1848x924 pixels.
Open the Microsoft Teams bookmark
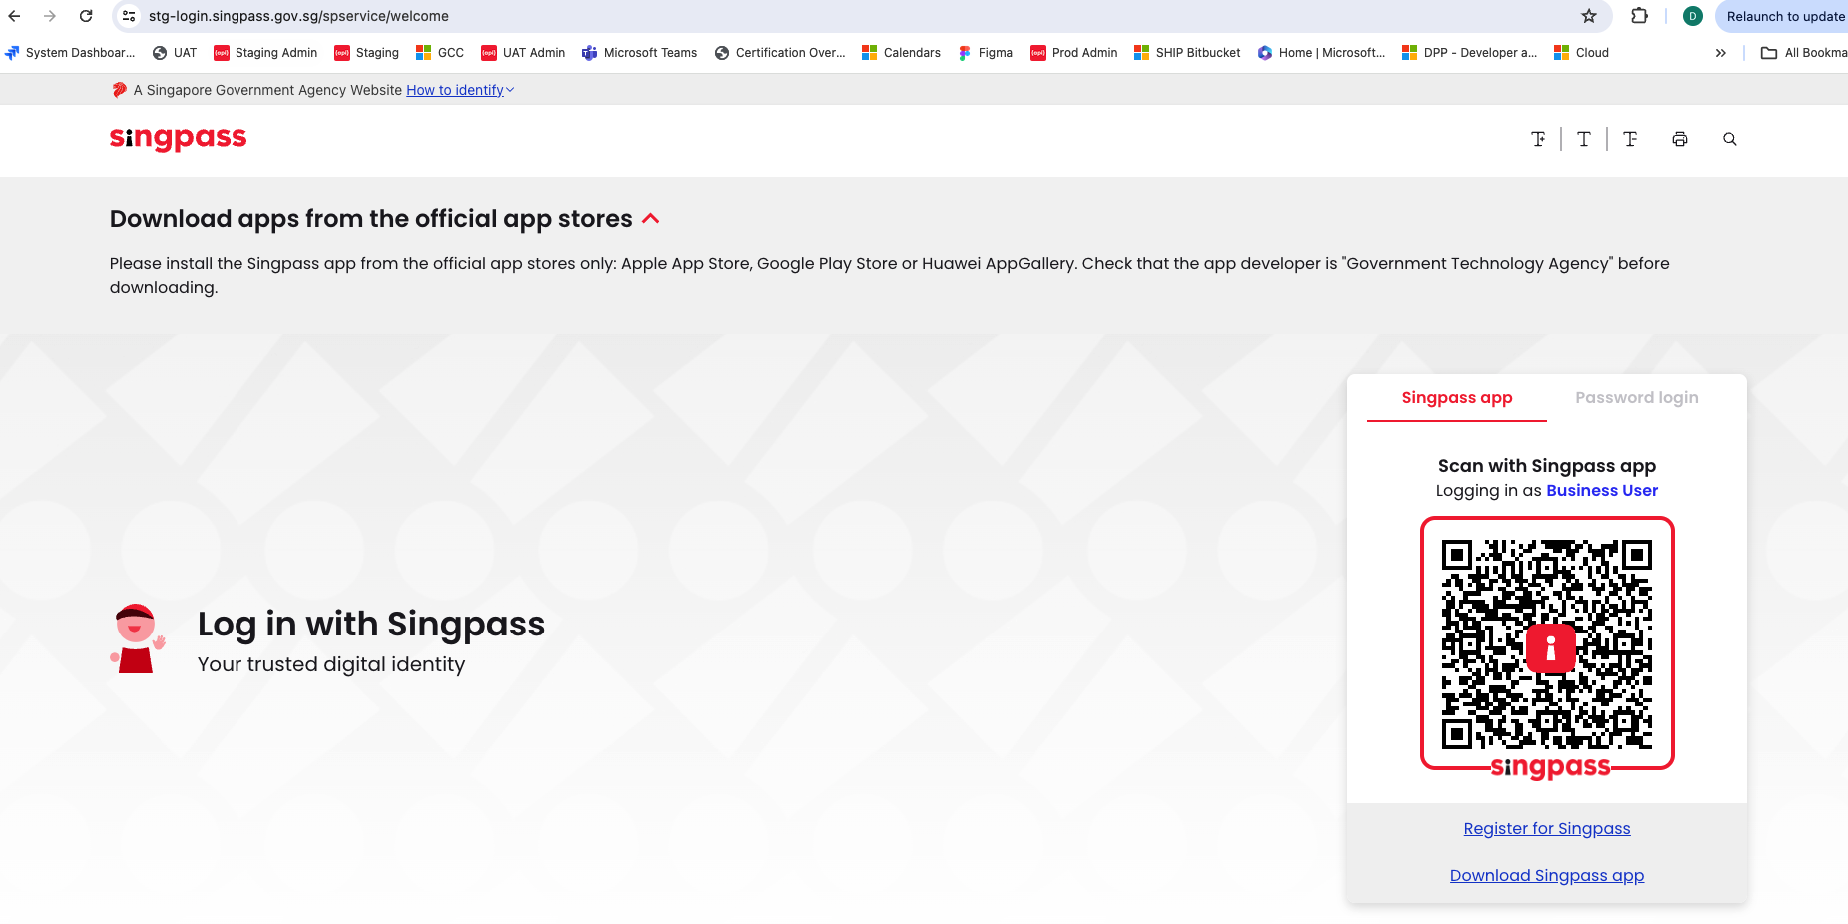click(x=640, y=53)
